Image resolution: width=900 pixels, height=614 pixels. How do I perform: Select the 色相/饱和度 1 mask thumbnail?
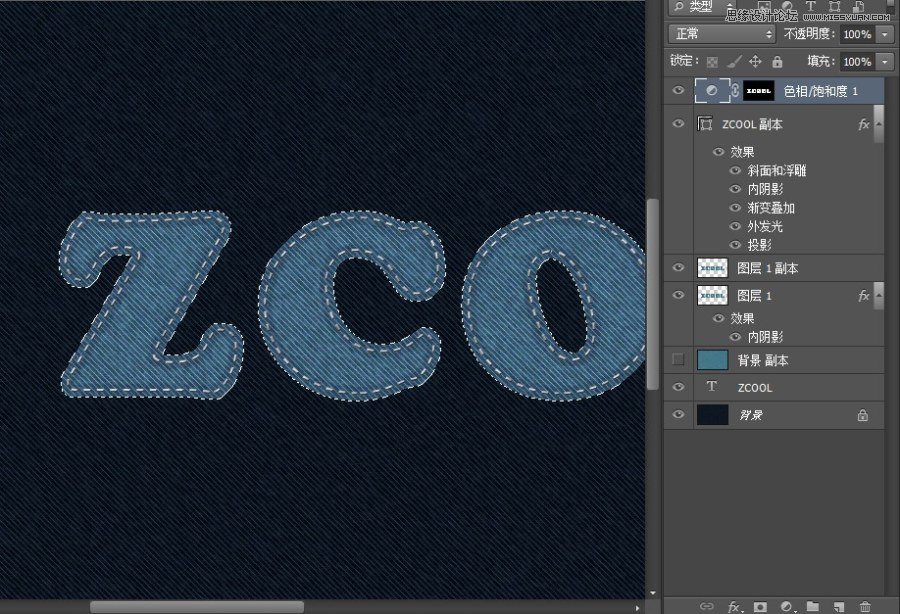coord(758,91)
